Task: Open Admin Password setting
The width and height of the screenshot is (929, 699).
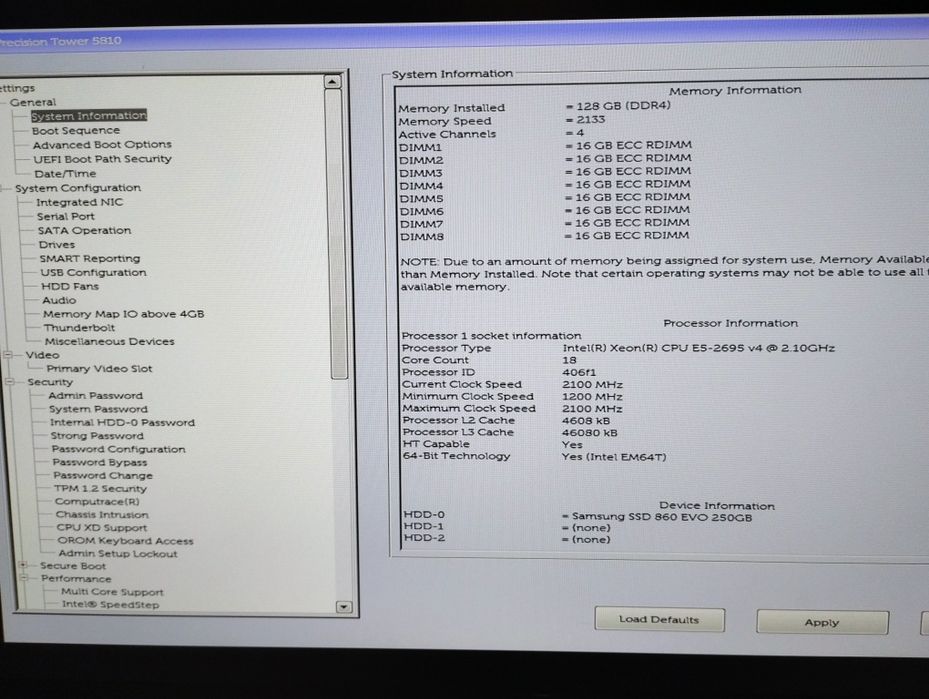Action: 95,396
